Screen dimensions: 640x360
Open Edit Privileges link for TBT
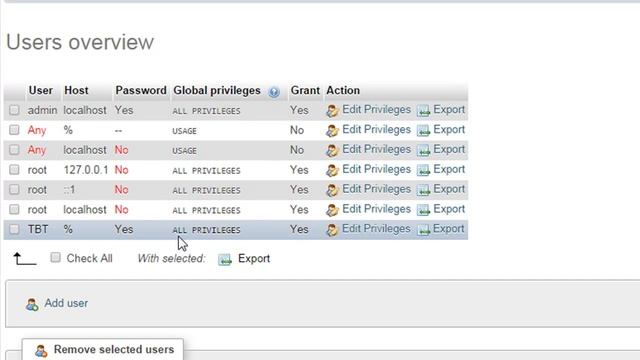[376, 229]
